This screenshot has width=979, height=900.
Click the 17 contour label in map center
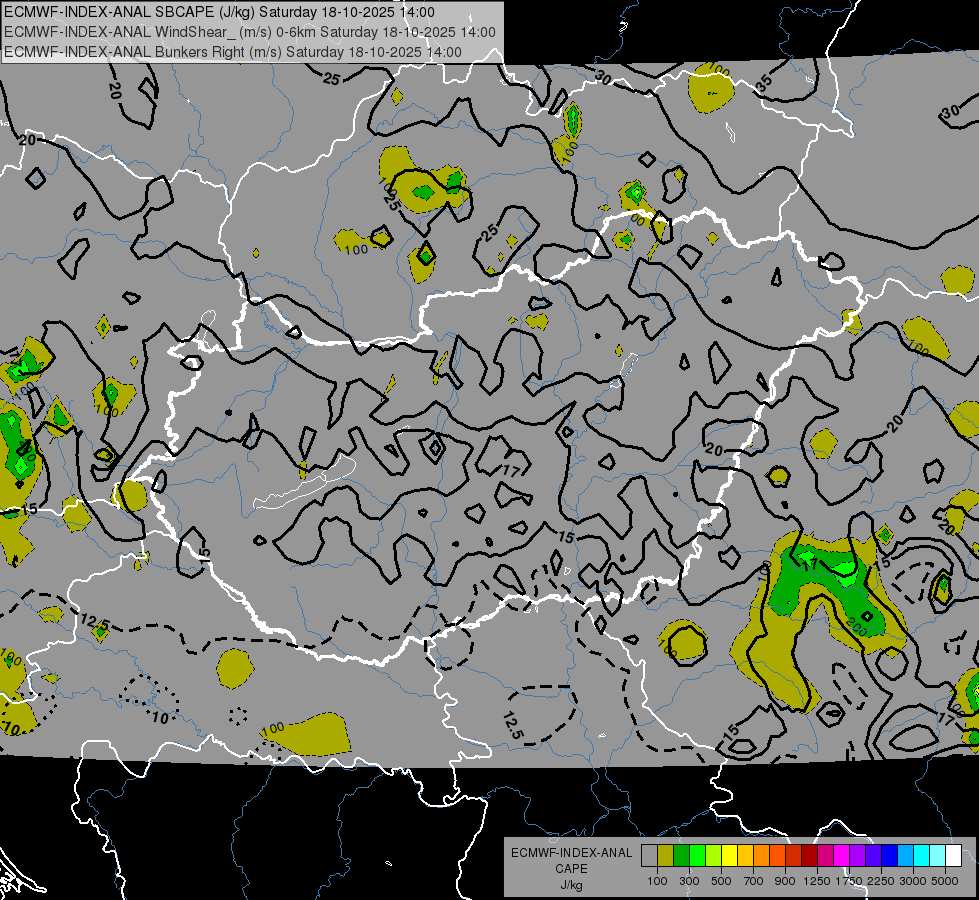pos(512,472)
